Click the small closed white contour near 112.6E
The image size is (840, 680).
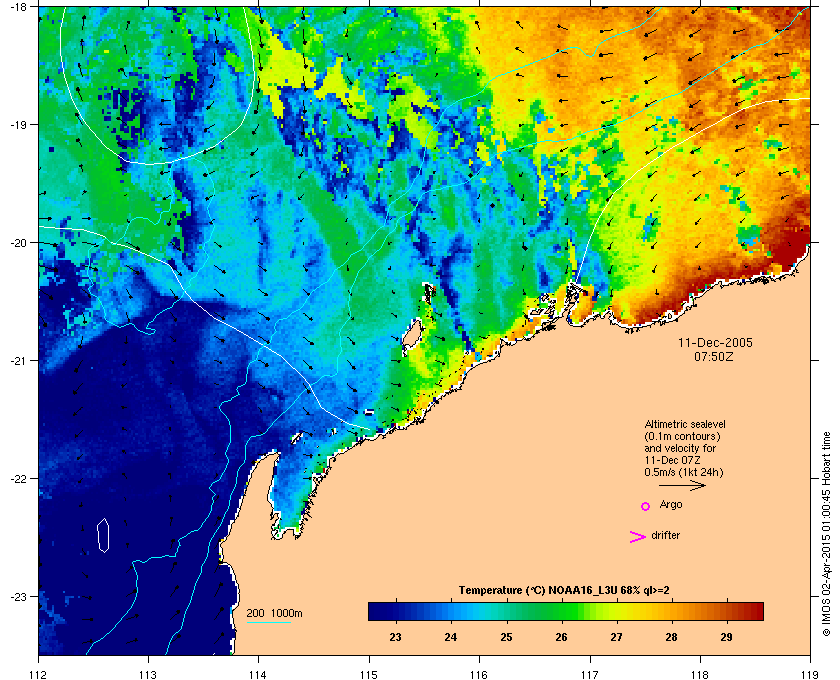103,535
